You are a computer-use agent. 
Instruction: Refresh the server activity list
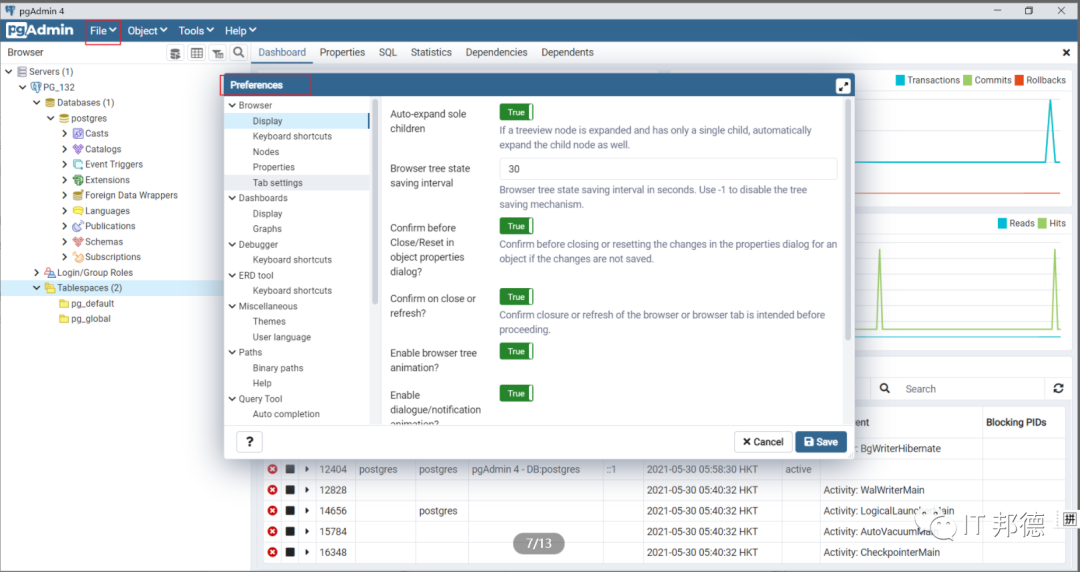click(1059, 389)
